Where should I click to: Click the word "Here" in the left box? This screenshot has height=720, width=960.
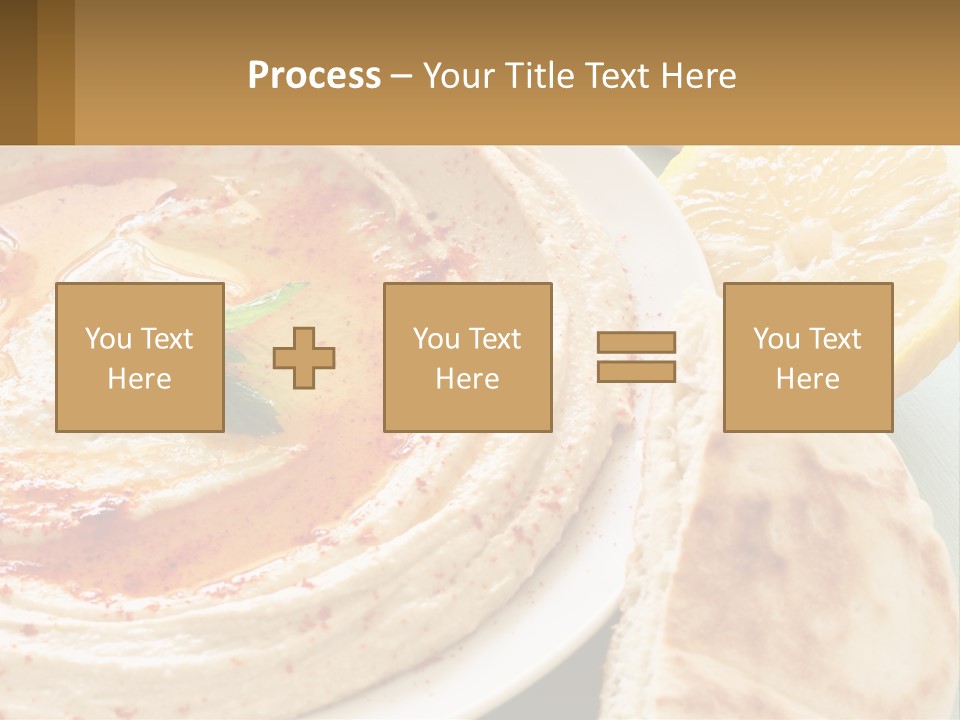(140, 379)
